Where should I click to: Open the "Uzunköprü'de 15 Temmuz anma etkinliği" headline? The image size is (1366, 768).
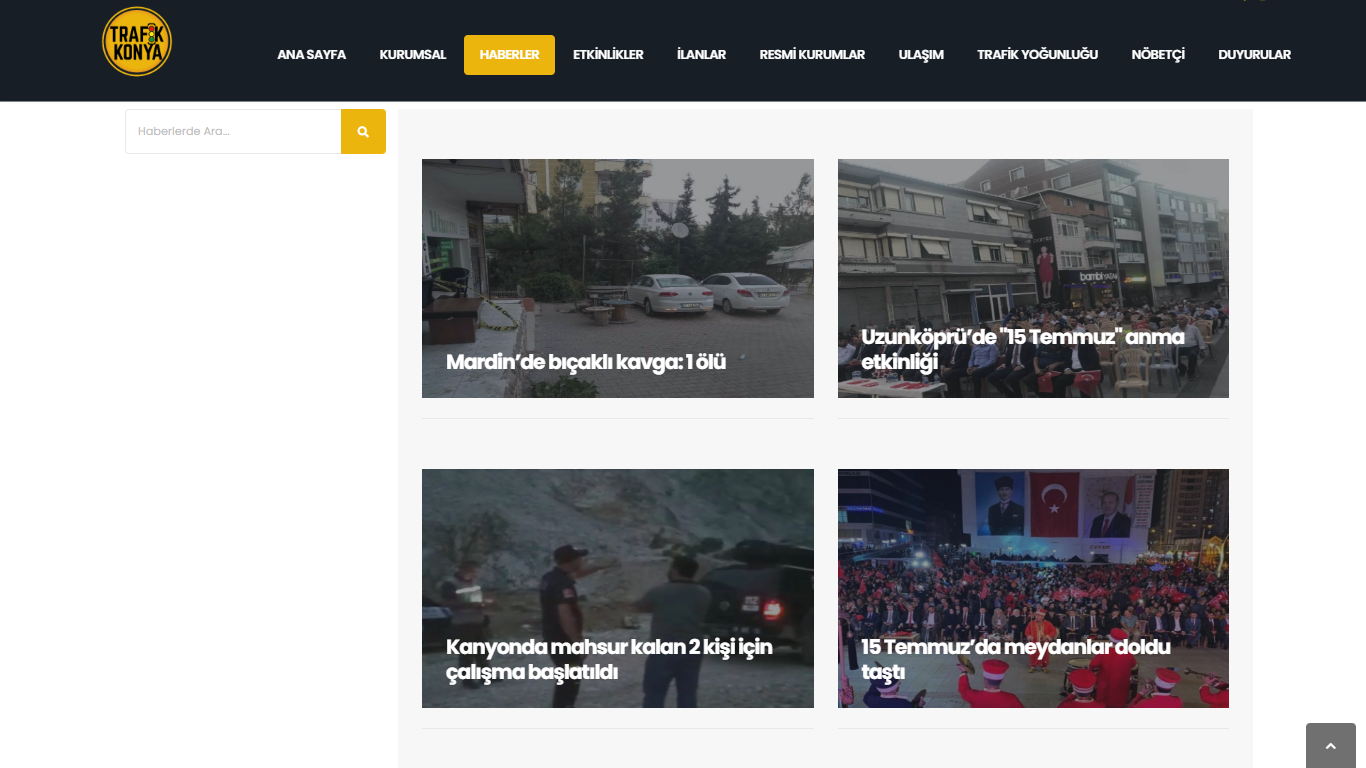(1021, 347)
